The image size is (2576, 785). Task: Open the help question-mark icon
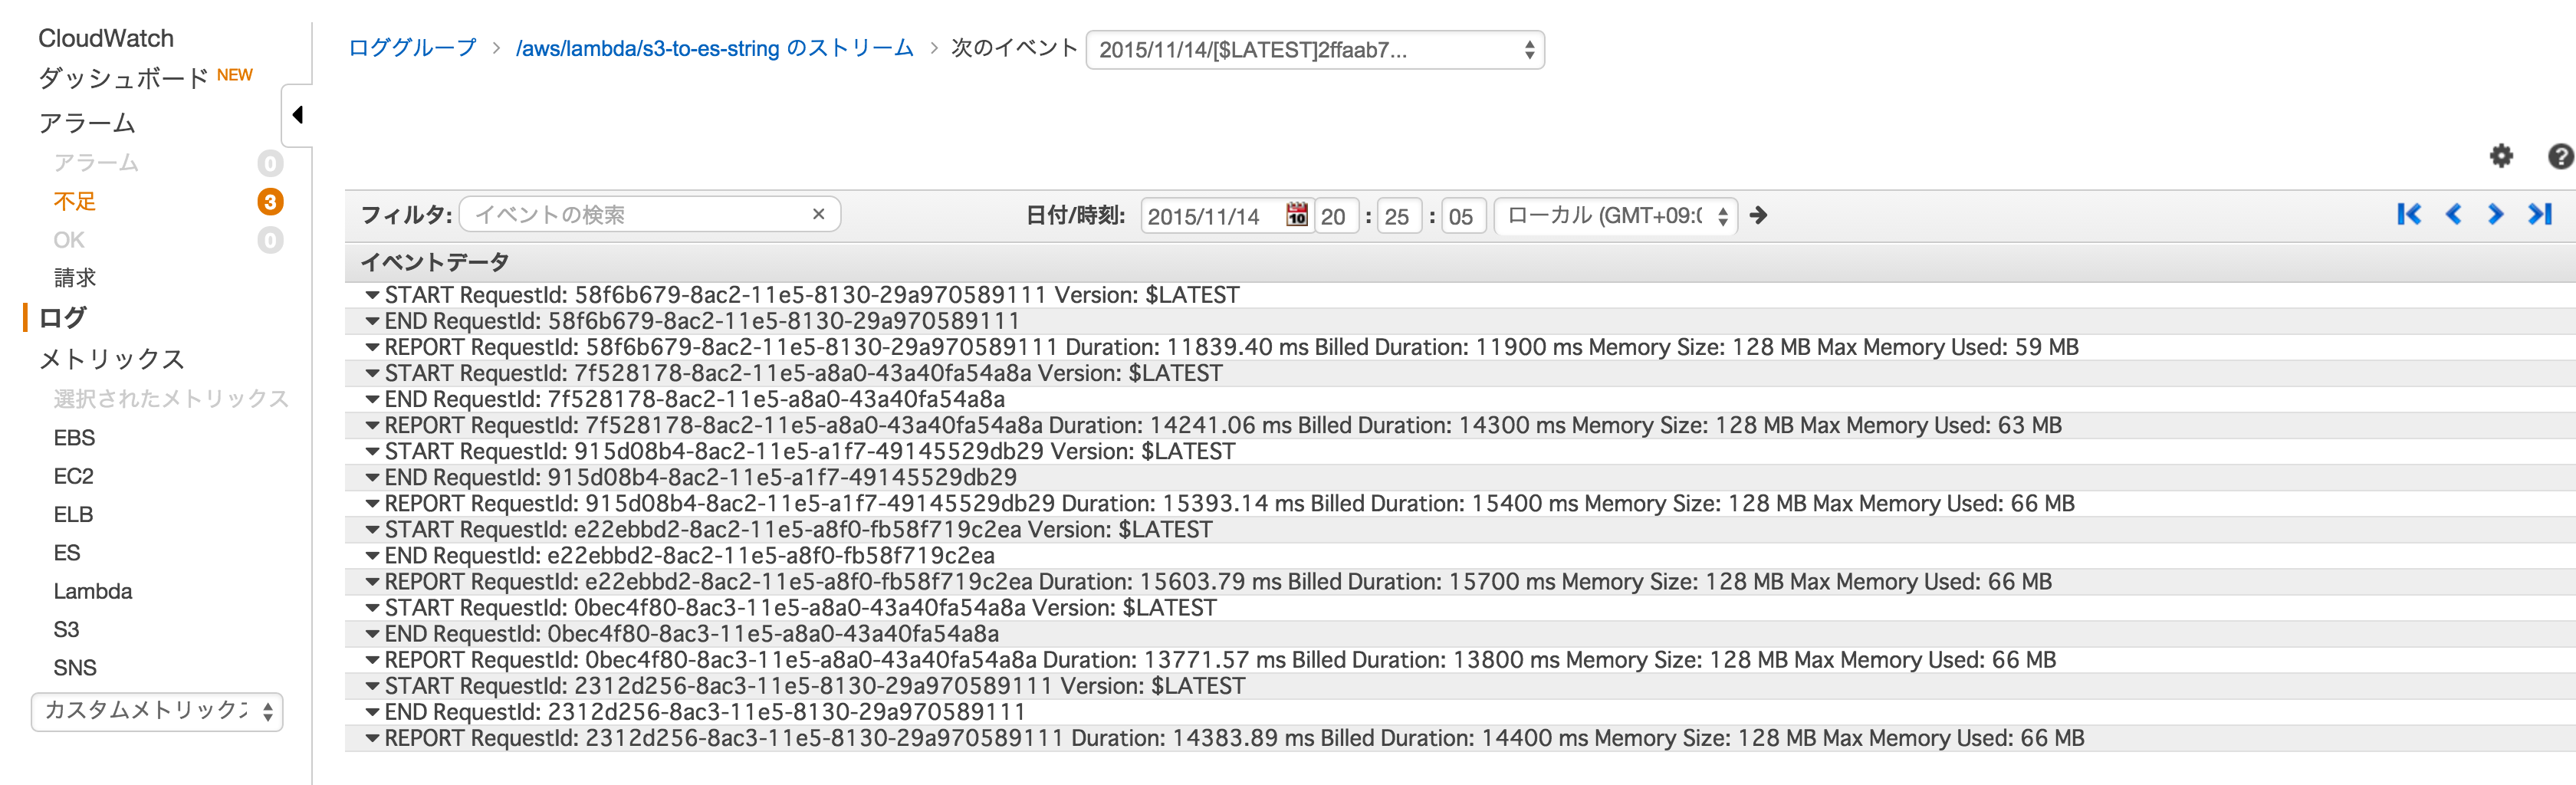(2560, 157)
